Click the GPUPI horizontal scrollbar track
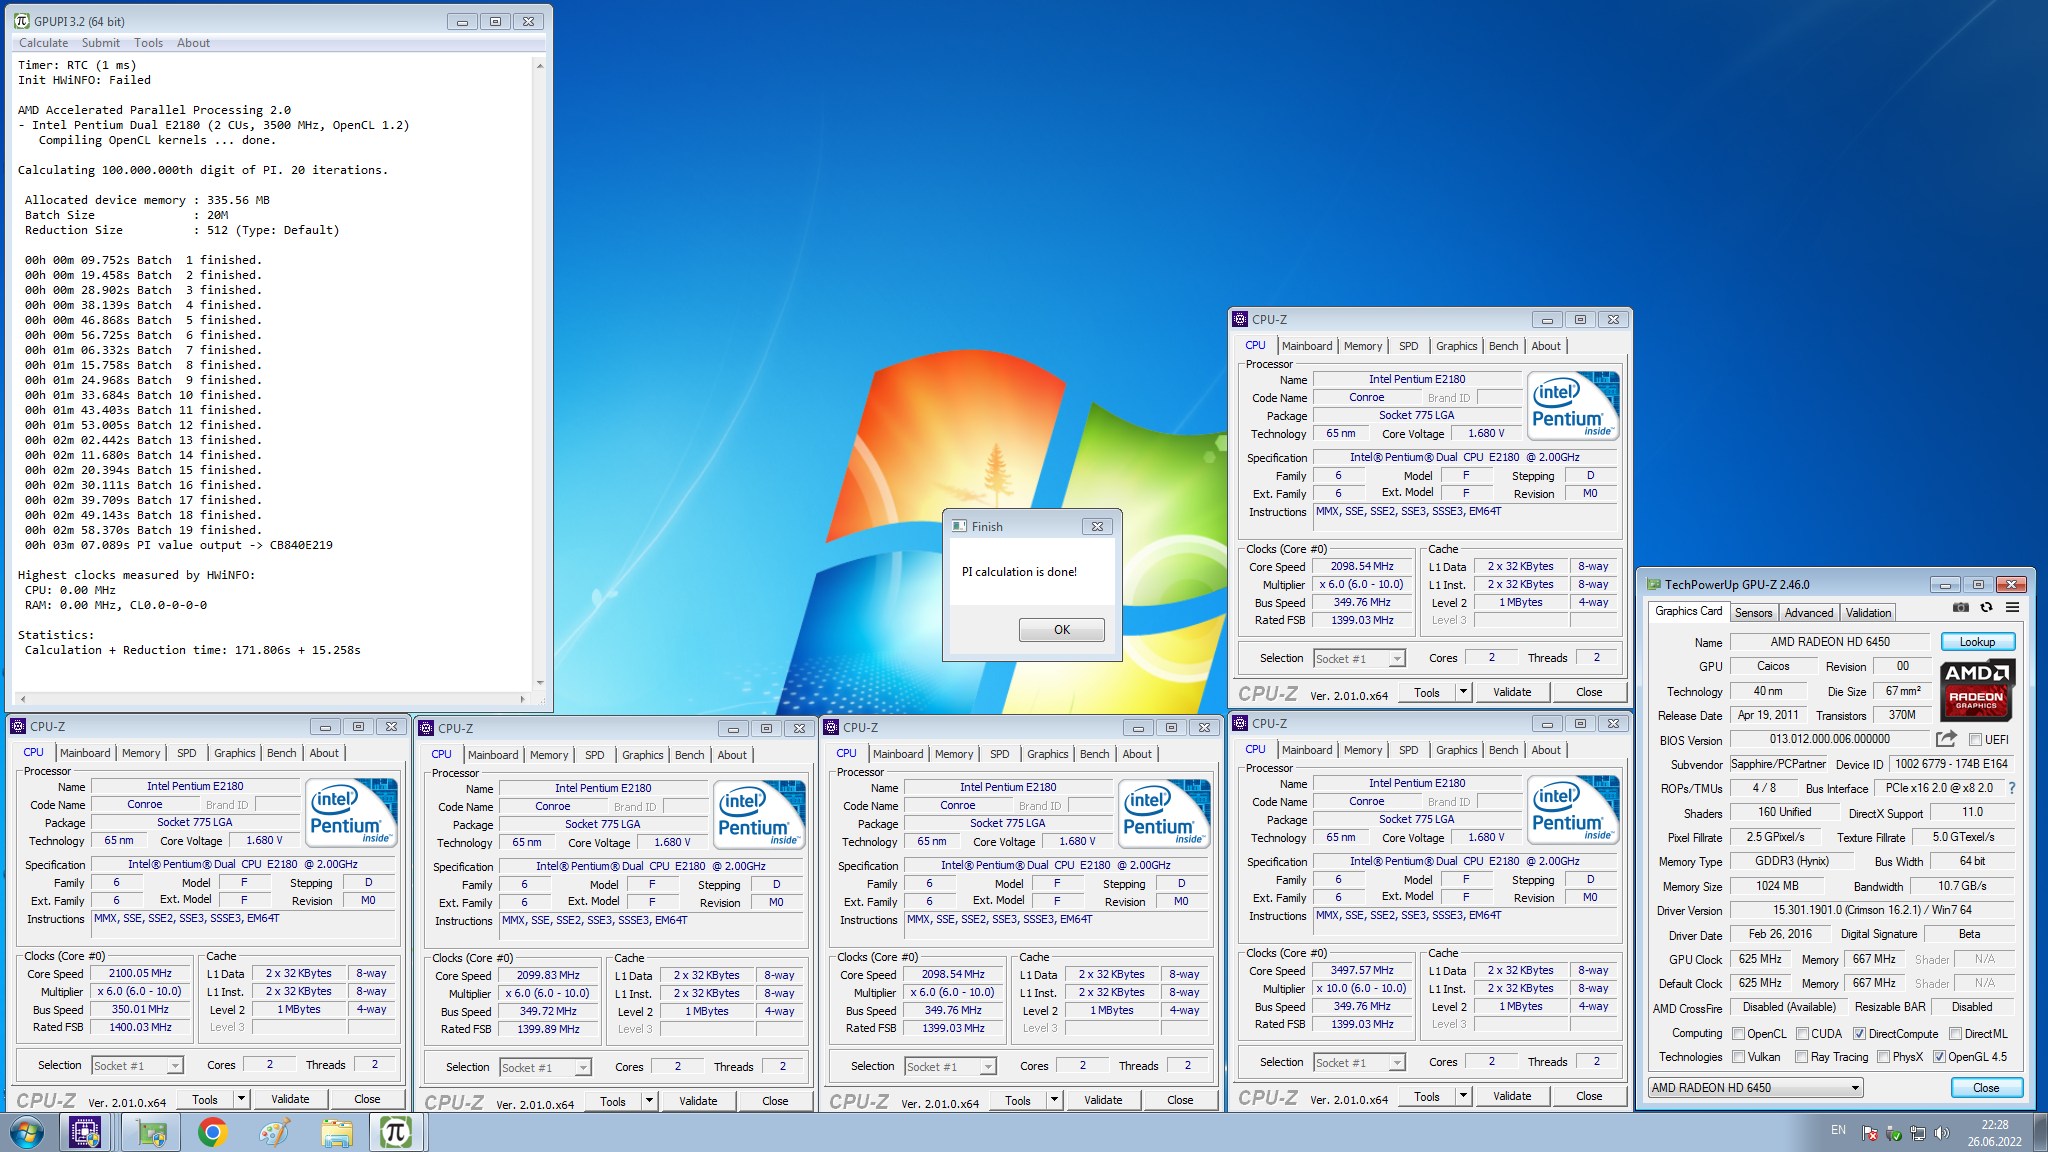 (272, 699)
